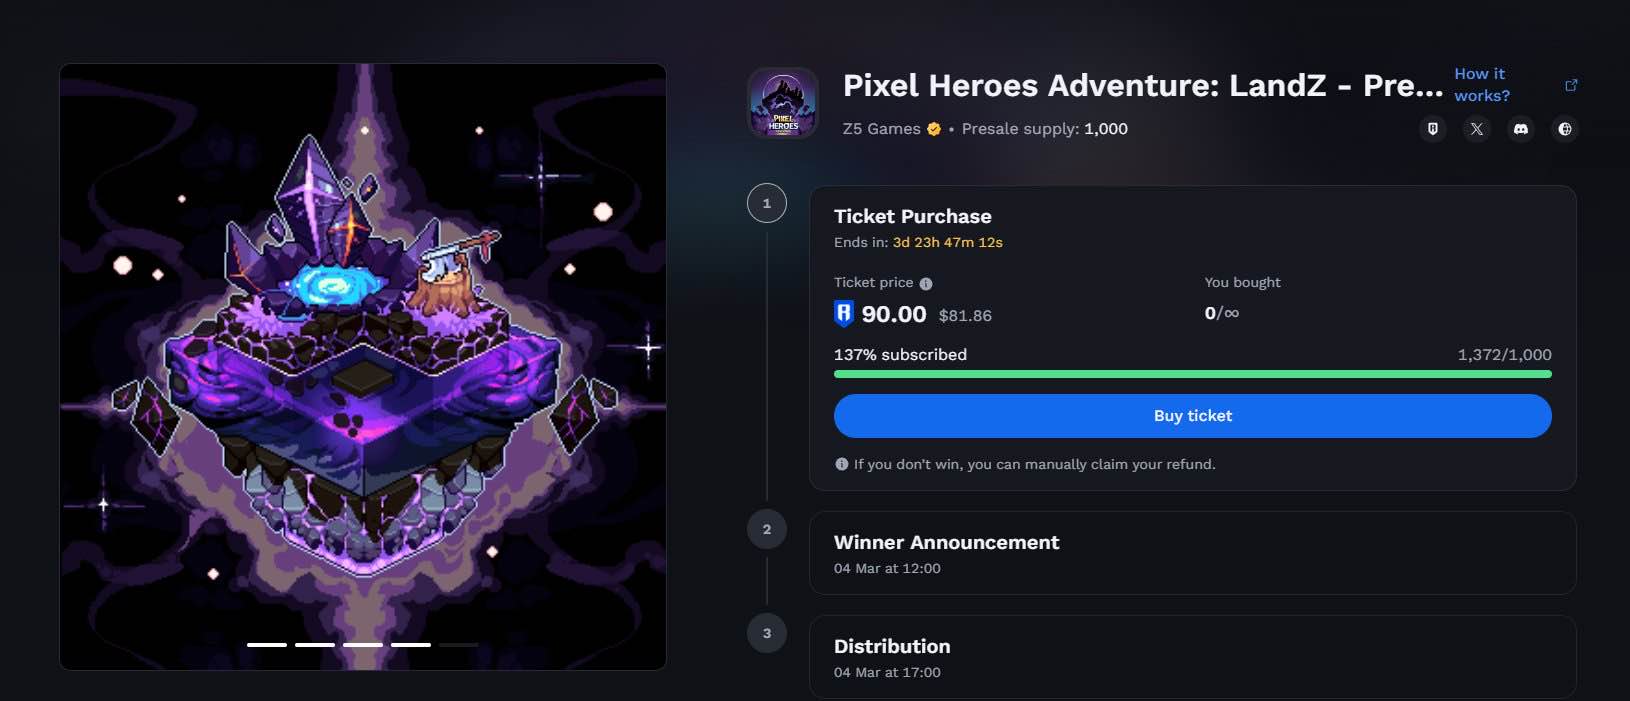
Task: Show the first carousel image via indicator
Action: 267,645
